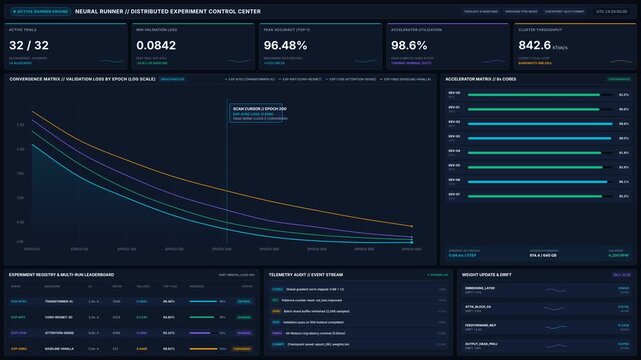Select the FEEDFORWARD_MLP drift row
Image resolution: width=641 pixels, height=360 pixels.
tap(547, 327)
